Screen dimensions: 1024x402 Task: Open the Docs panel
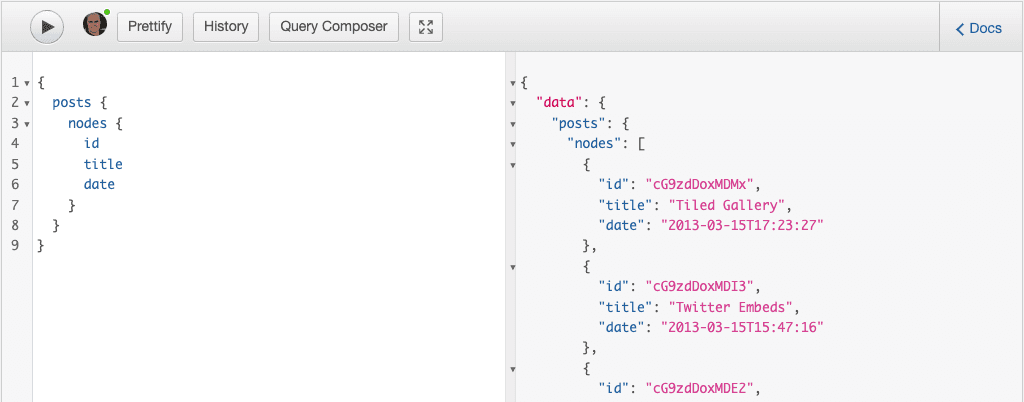(979, 28)
